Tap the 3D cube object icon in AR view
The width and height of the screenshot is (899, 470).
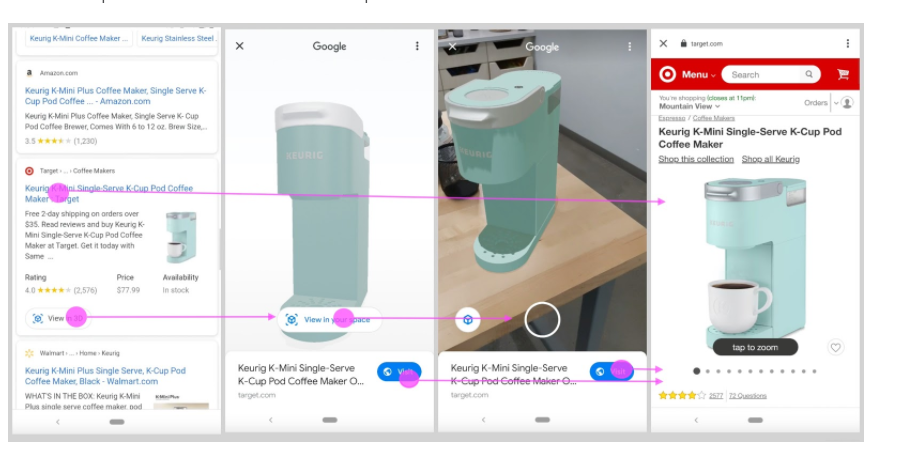(468, 320)
